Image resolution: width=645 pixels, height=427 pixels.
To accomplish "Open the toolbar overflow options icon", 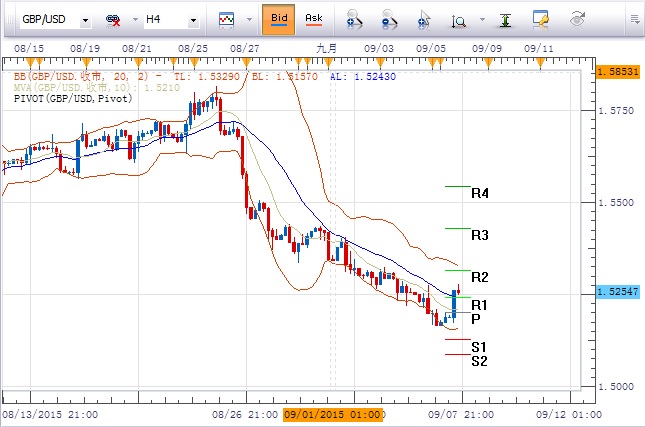I will [635, 19].
